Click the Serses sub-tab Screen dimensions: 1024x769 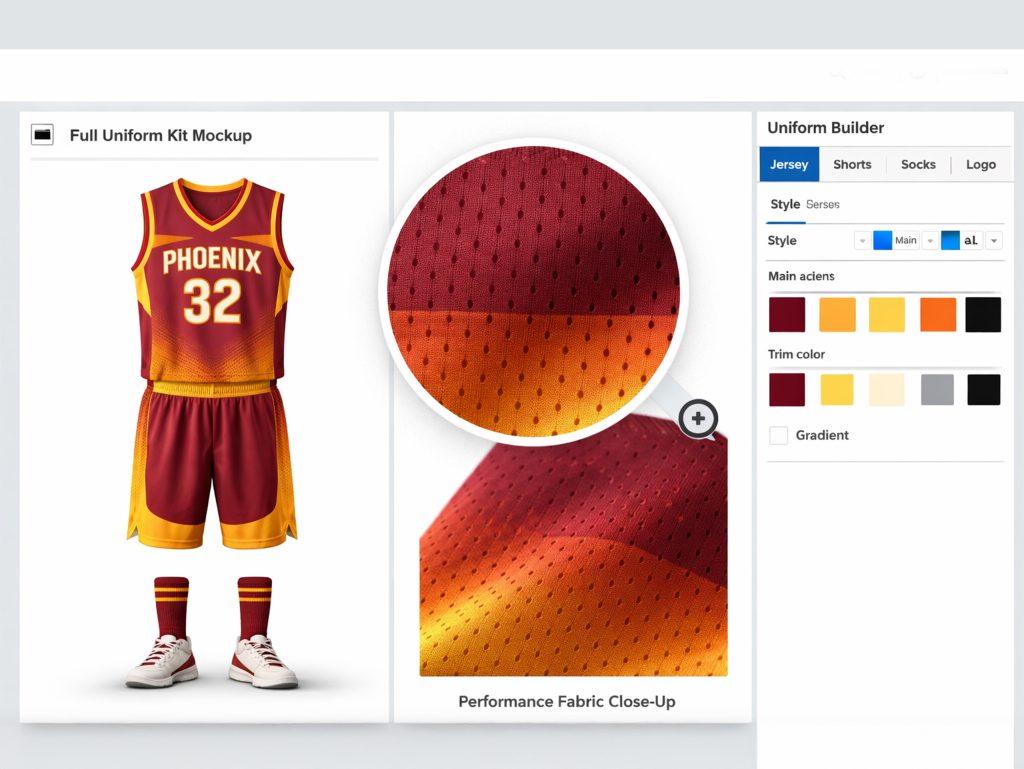tap(823, 204)
